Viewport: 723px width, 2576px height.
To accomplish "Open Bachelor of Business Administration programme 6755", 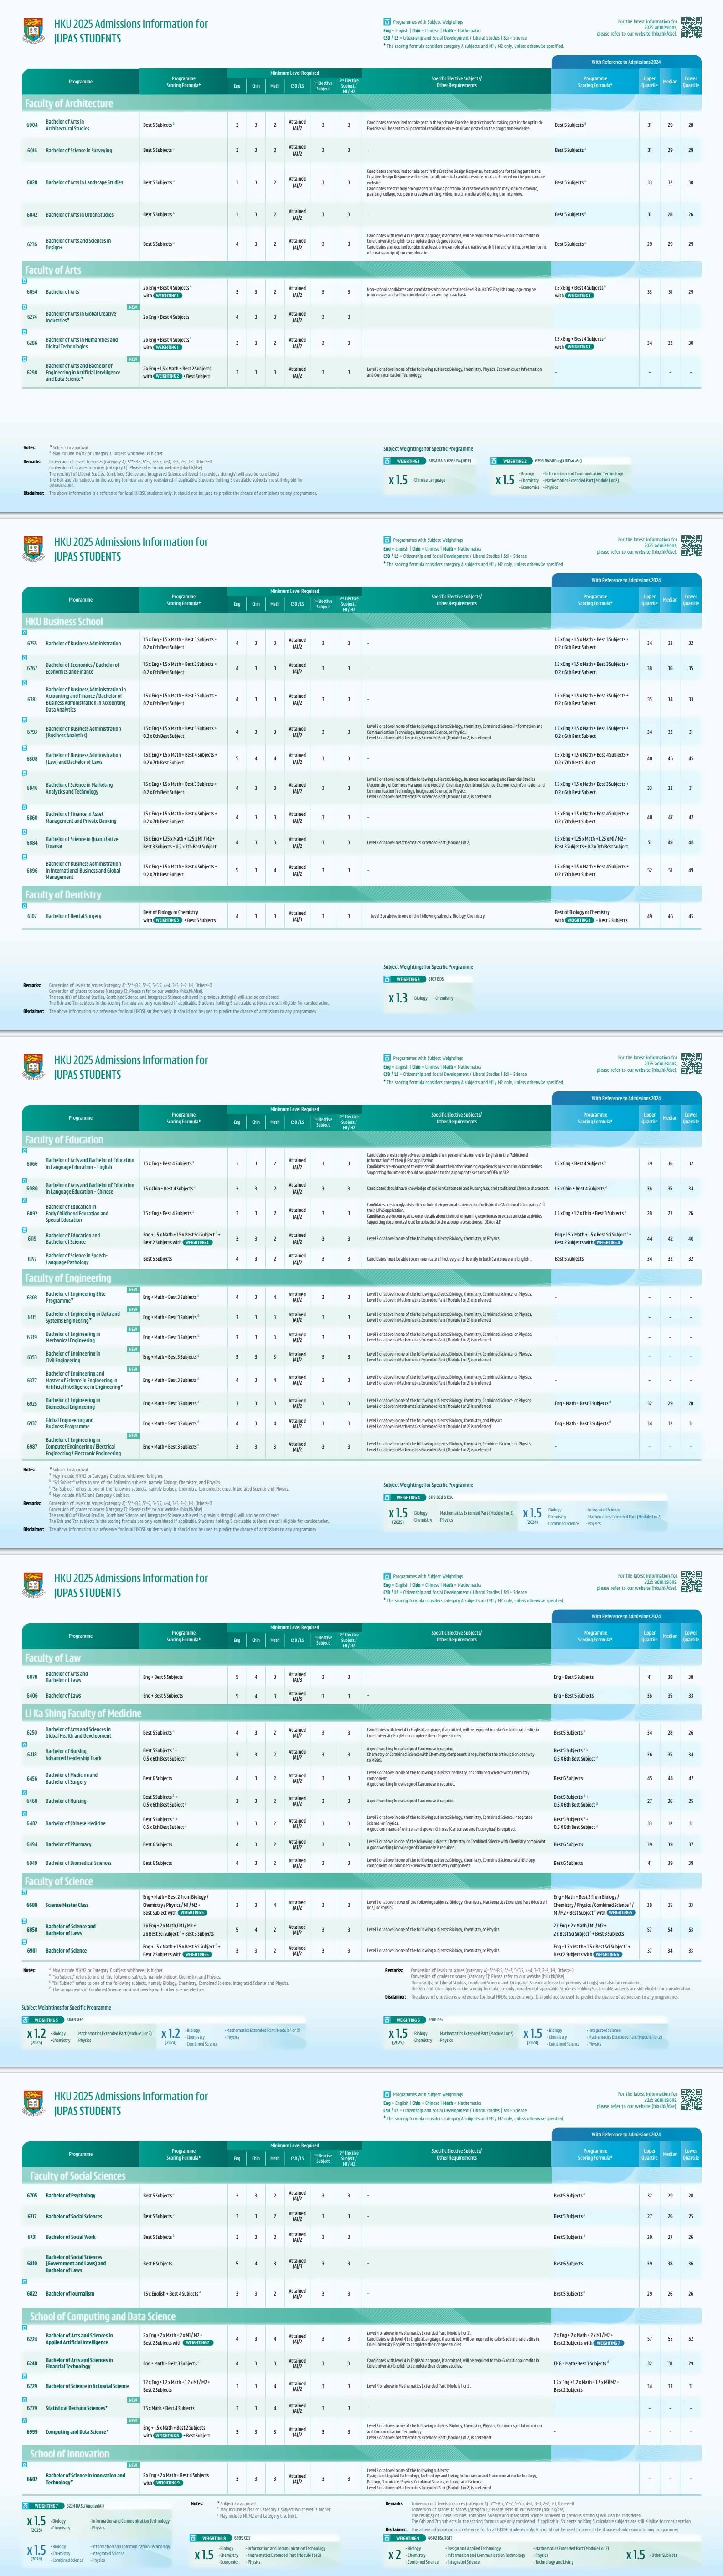I will click(x=83, y=643).
